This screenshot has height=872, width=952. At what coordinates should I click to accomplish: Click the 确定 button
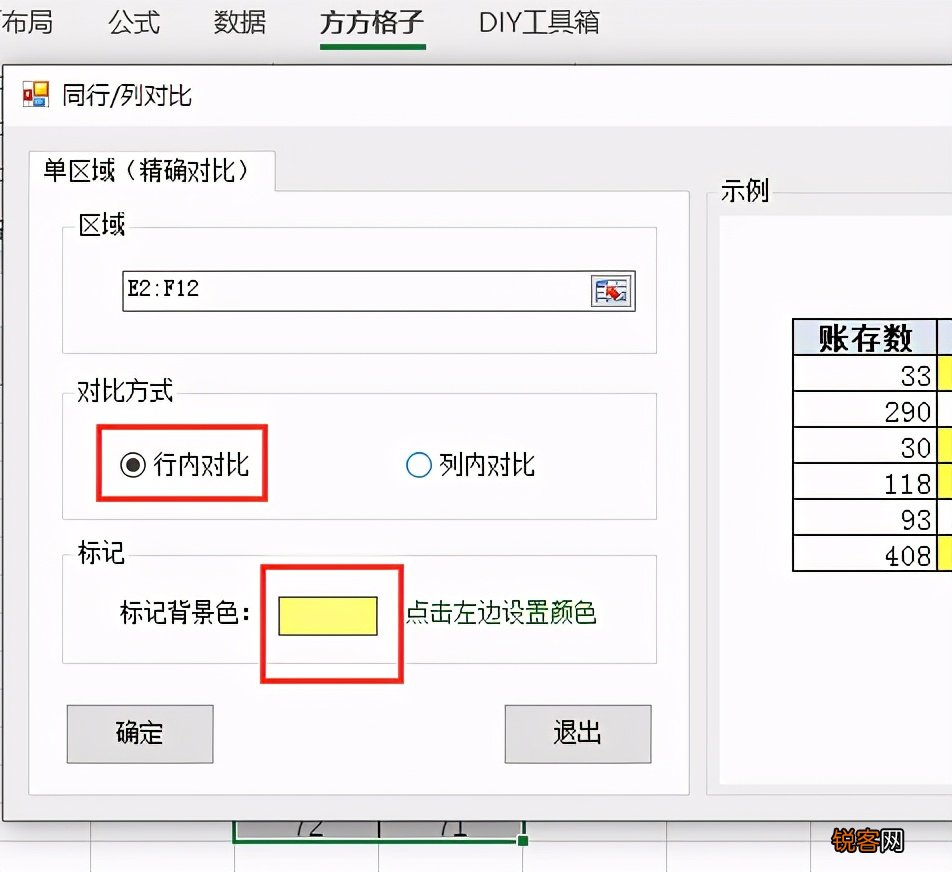tap(140, 734)
